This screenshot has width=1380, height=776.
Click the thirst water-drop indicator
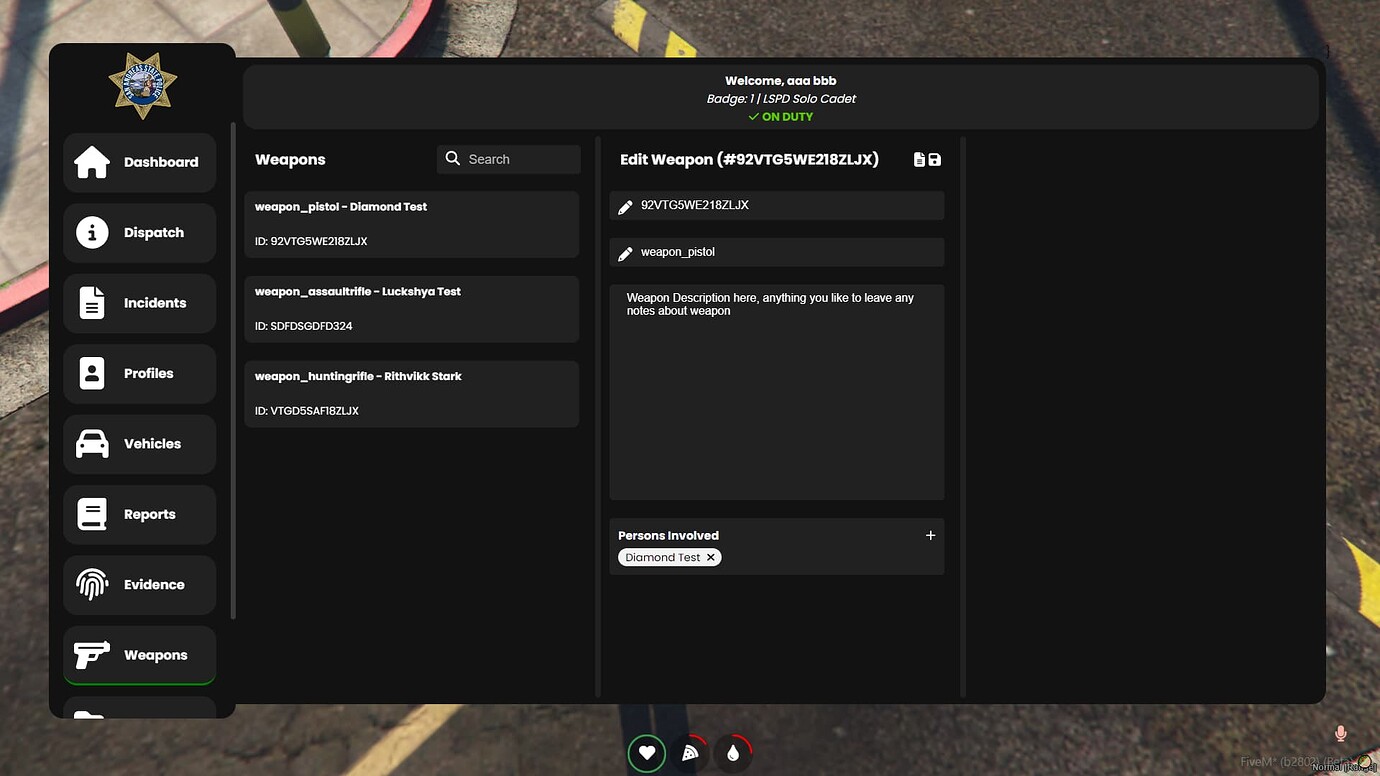pos(733,752)
